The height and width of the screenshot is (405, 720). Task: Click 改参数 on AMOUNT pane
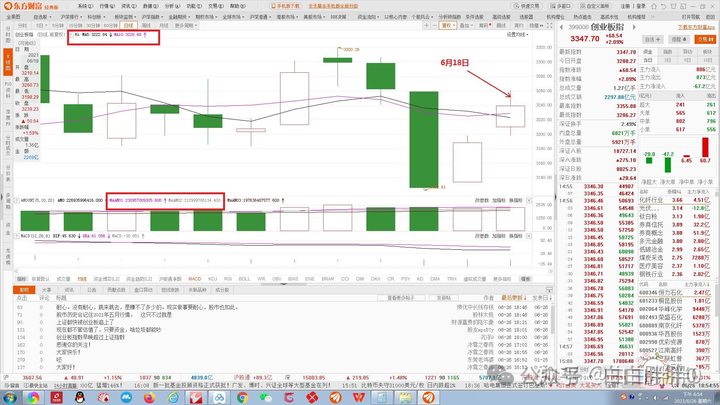(481, 201)
